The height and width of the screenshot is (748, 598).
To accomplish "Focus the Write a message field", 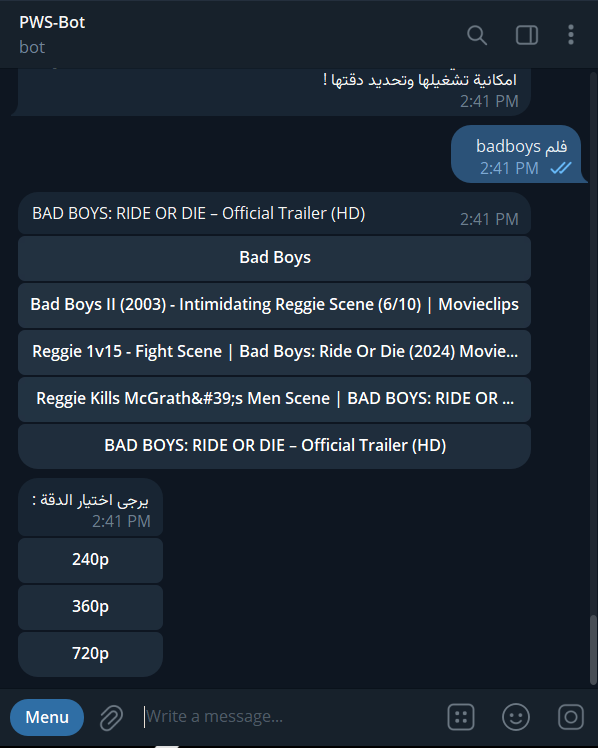I will pyautogui.click(x=291, y=717).
